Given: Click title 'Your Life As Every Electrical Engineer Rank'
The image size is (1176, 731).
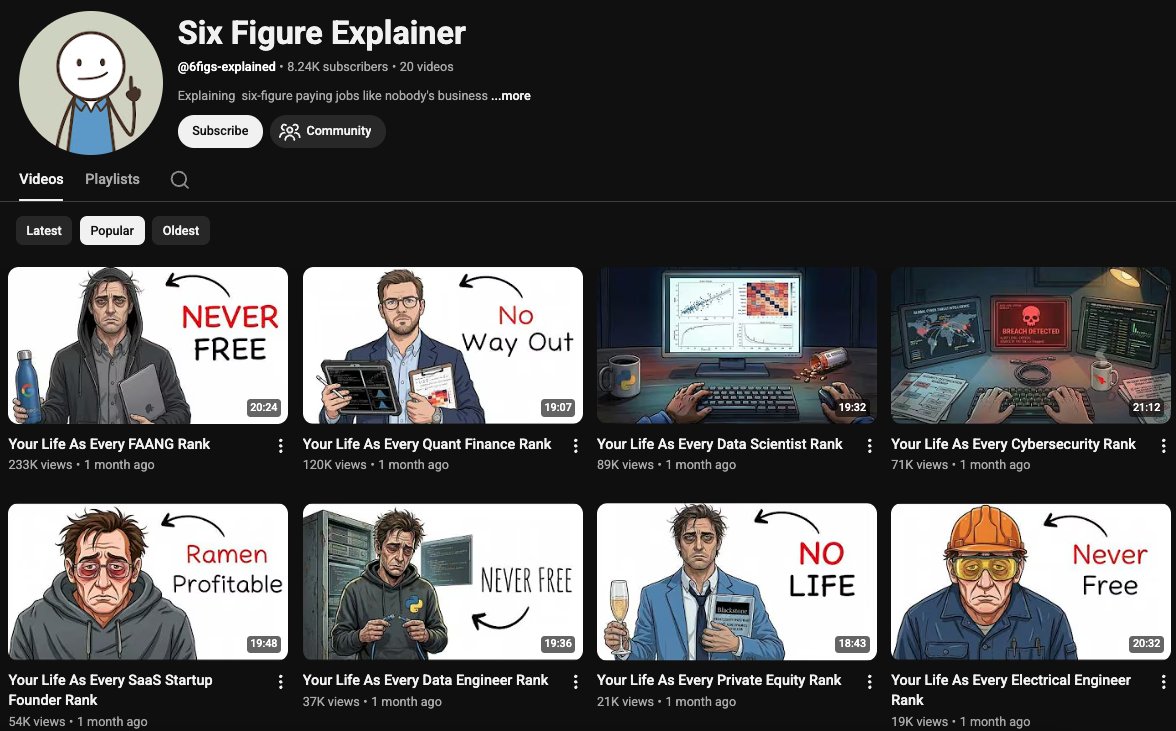Looking at the screenshot, I should (x=1011, y=690).
